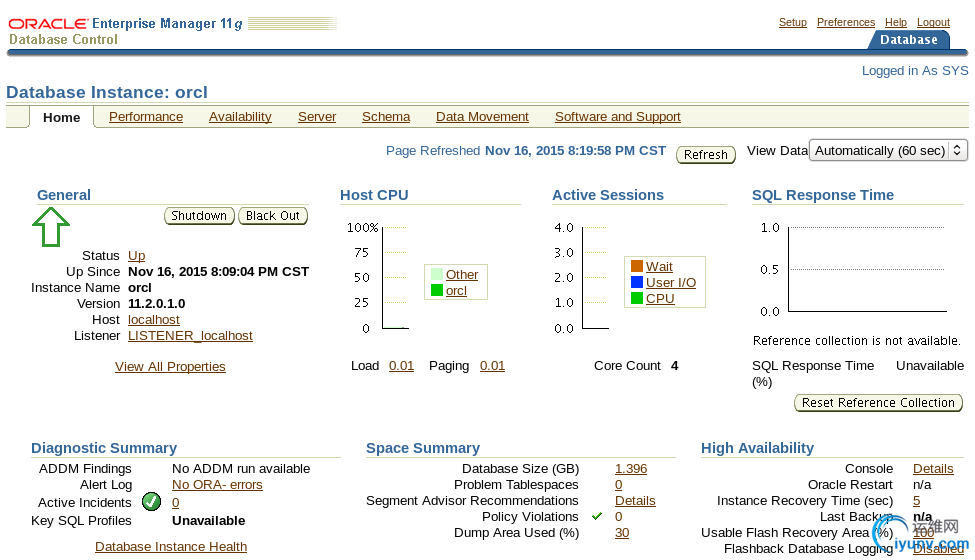Image resolution: width=975 pixels, height=560 pixels.
Task: Open the Console Details link
Action: click(933, 469)
